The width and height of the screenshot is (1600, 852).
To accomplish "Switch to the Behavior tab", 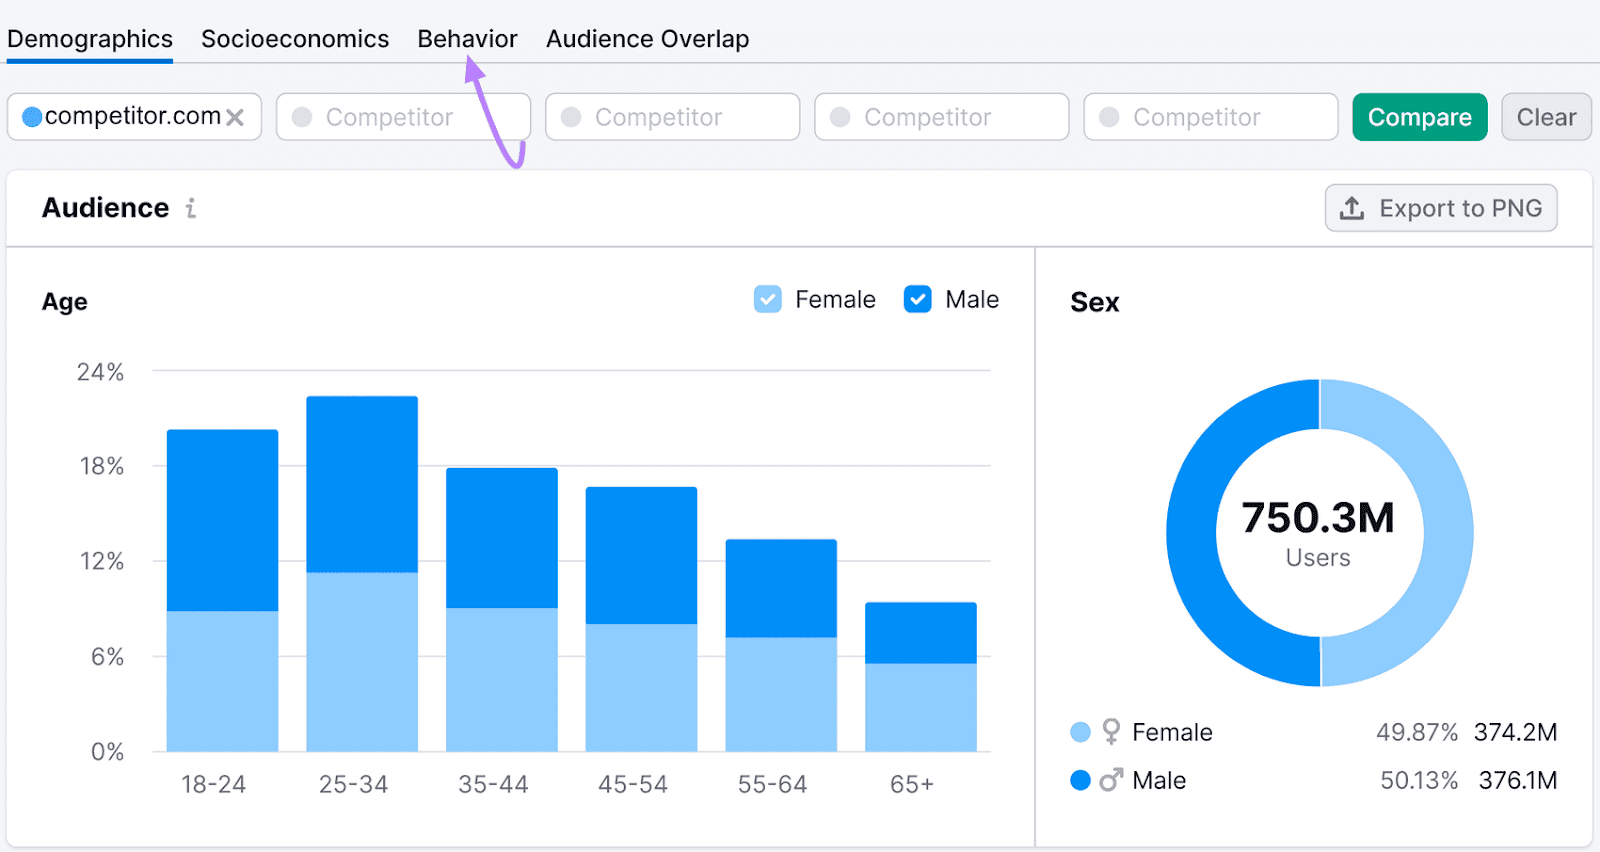I will pos(467,39).
